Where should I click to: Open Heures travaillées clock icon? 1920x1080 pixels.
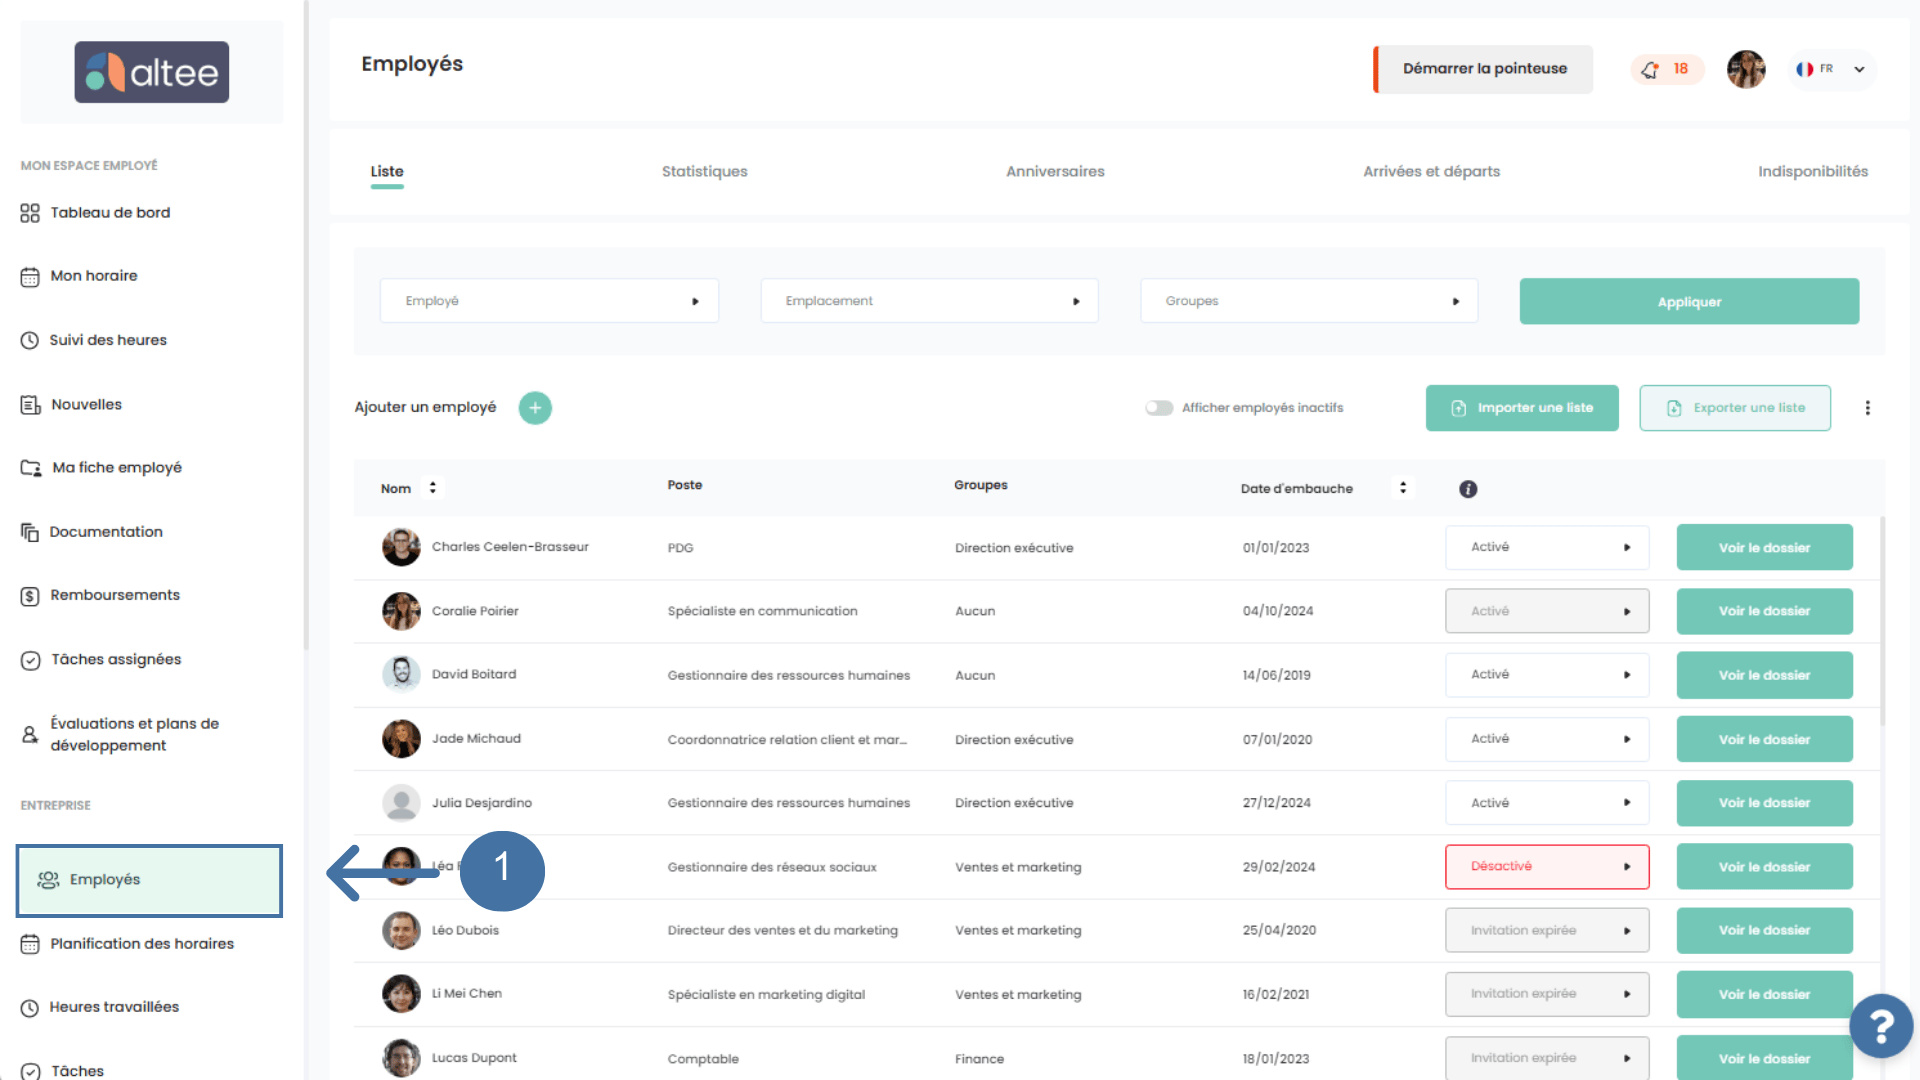point(30,1008)
